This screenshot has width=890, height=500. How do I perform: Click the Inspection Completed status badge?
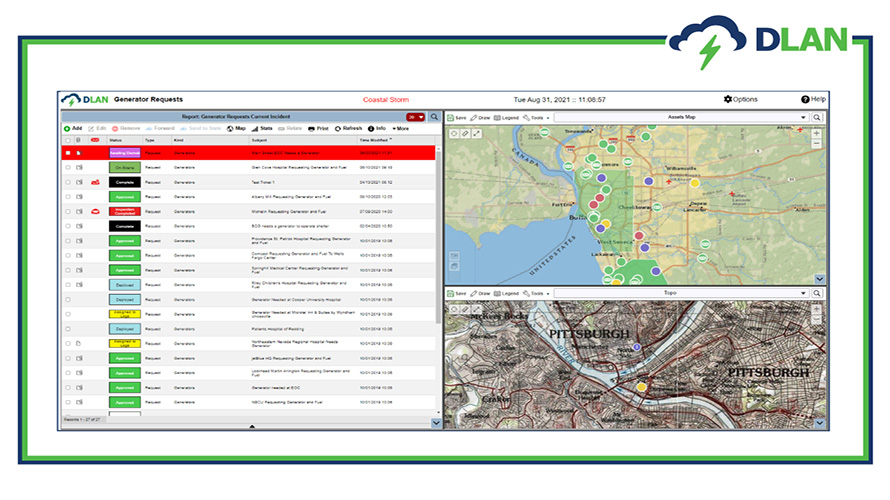pos(125,211)
